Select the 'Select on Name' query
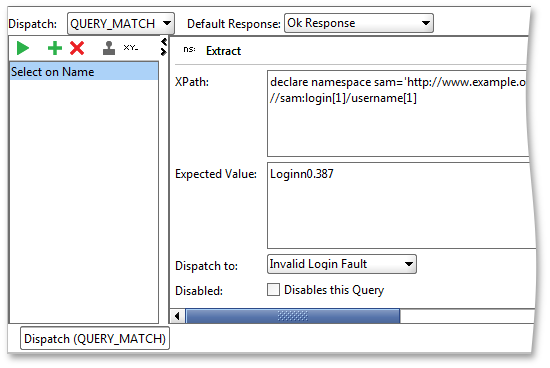The width and height of the screenshot is (550, 368). click(x=84, y=72)
